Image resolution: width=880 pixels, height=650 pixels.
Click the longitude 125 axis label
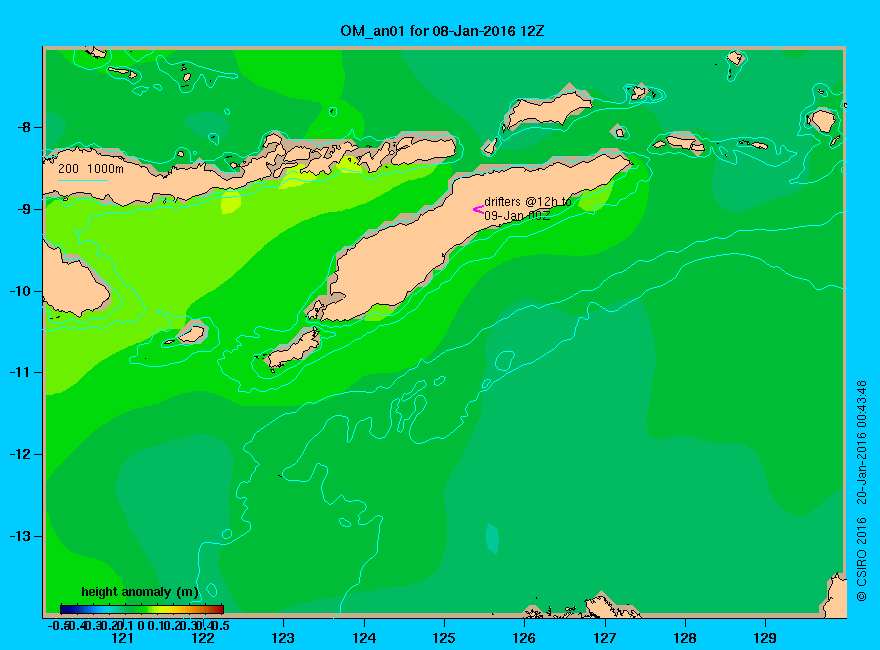(x=444, y=638)
